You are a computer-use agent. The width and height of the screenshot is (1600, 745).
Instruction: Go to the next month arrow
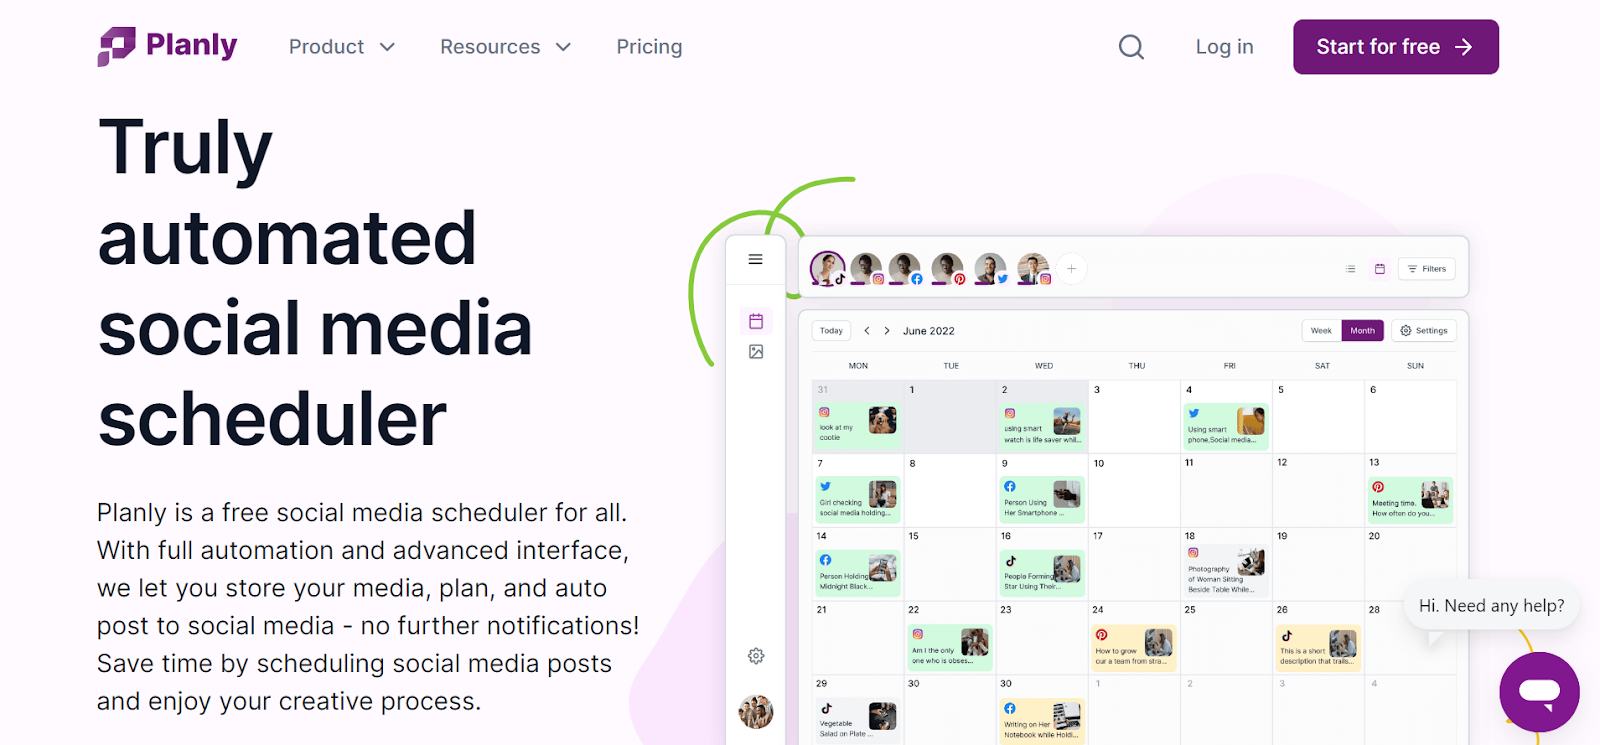pos(887,331)
